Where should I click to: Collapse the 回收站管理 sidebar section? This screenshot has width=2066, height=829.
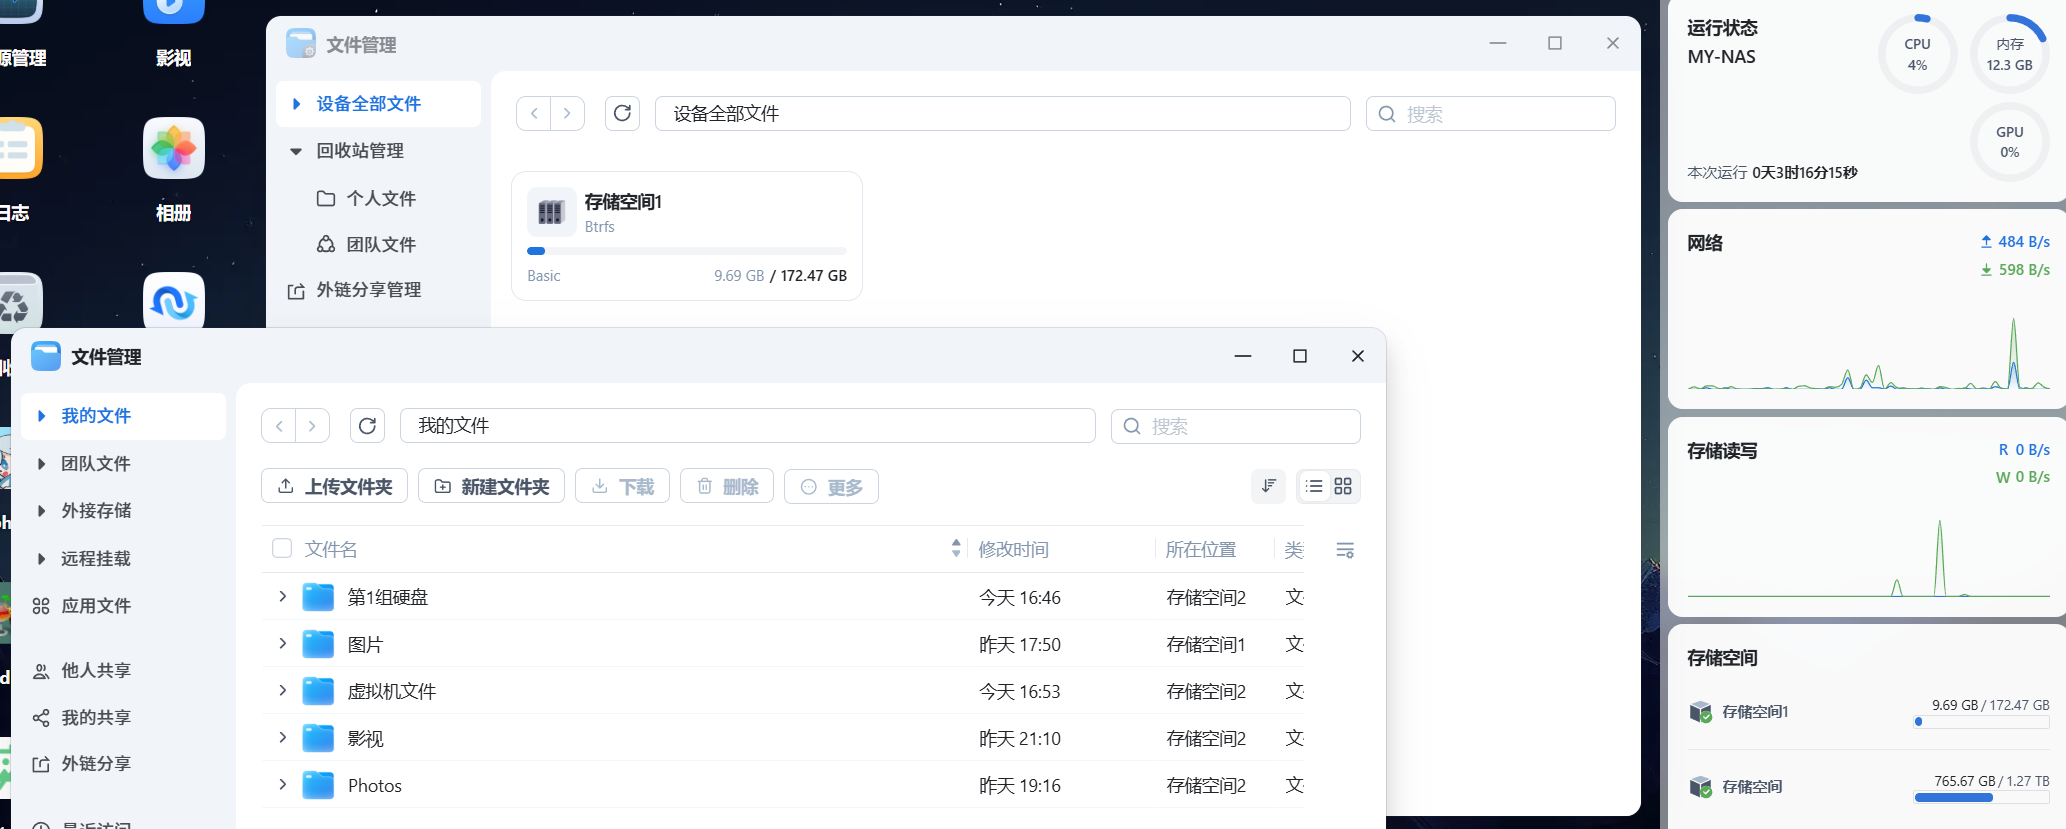tap(296, 151)
